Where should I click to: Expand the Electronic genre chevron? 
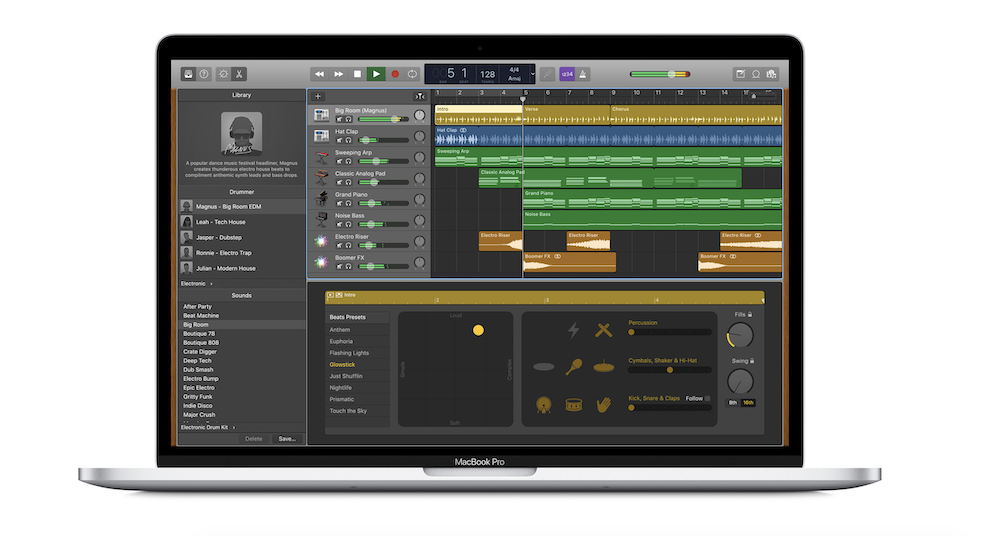click(211, 284)
